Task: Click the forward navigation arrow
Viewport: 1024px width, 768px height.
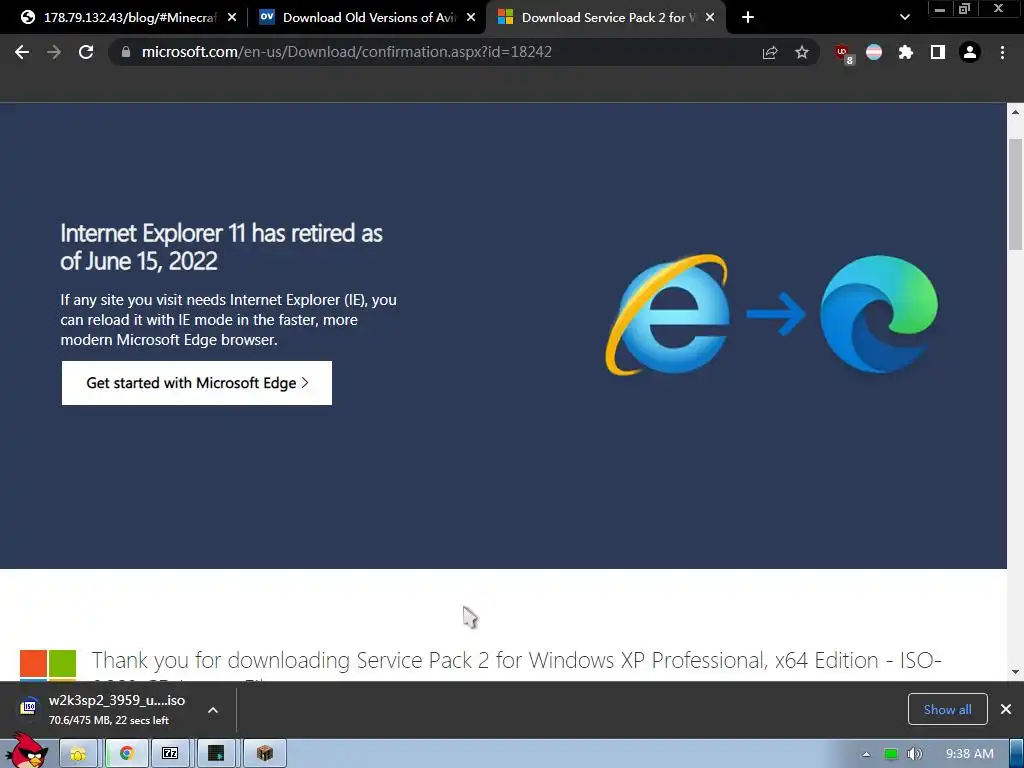Action: click(x=54, y=52)
